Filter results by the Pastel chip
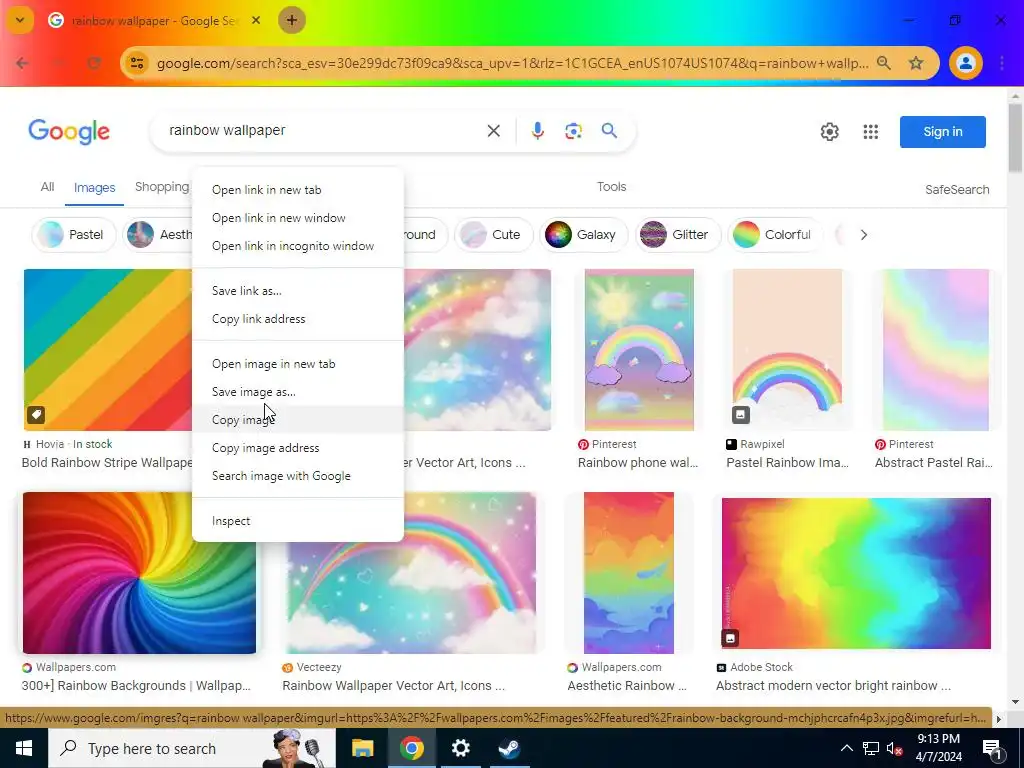The image size is (1024, 768). [74, 234]
